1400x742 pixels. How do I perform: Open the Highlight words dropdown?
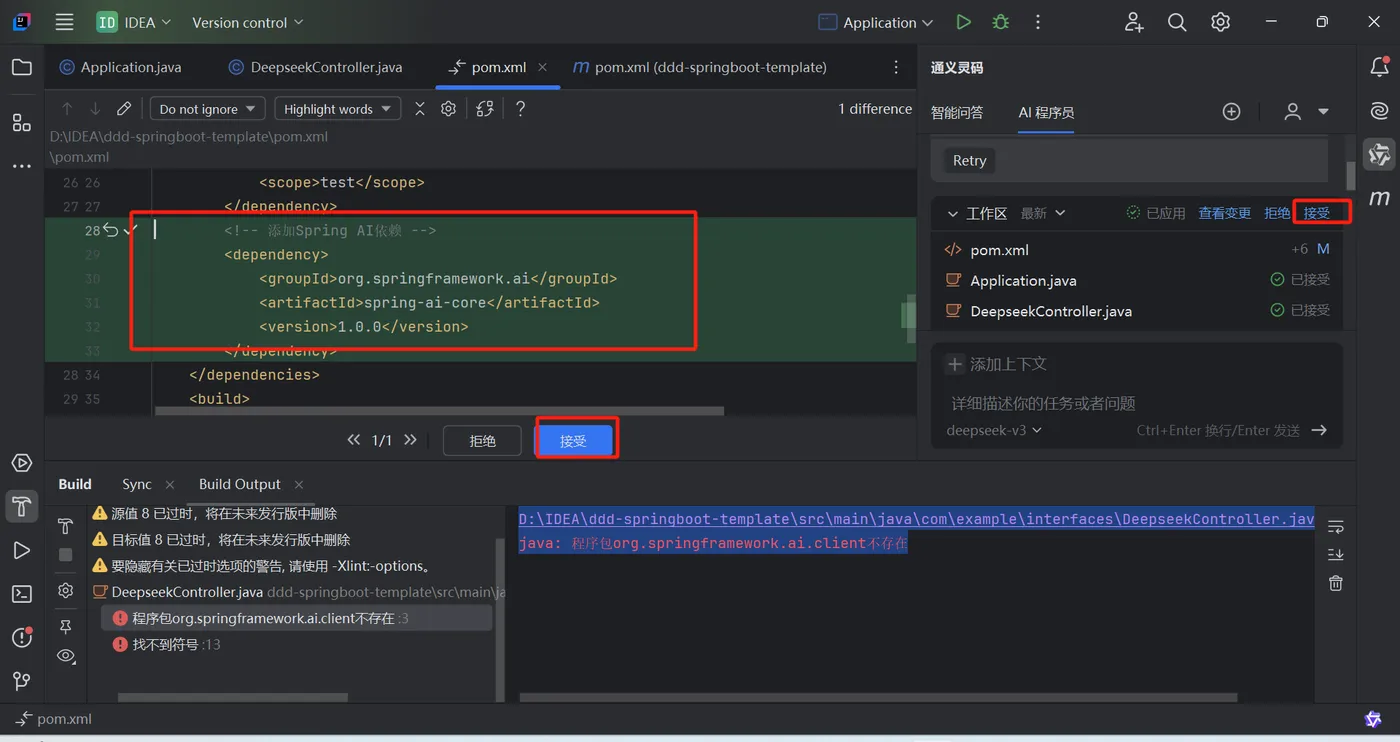(x=338, y=109)
